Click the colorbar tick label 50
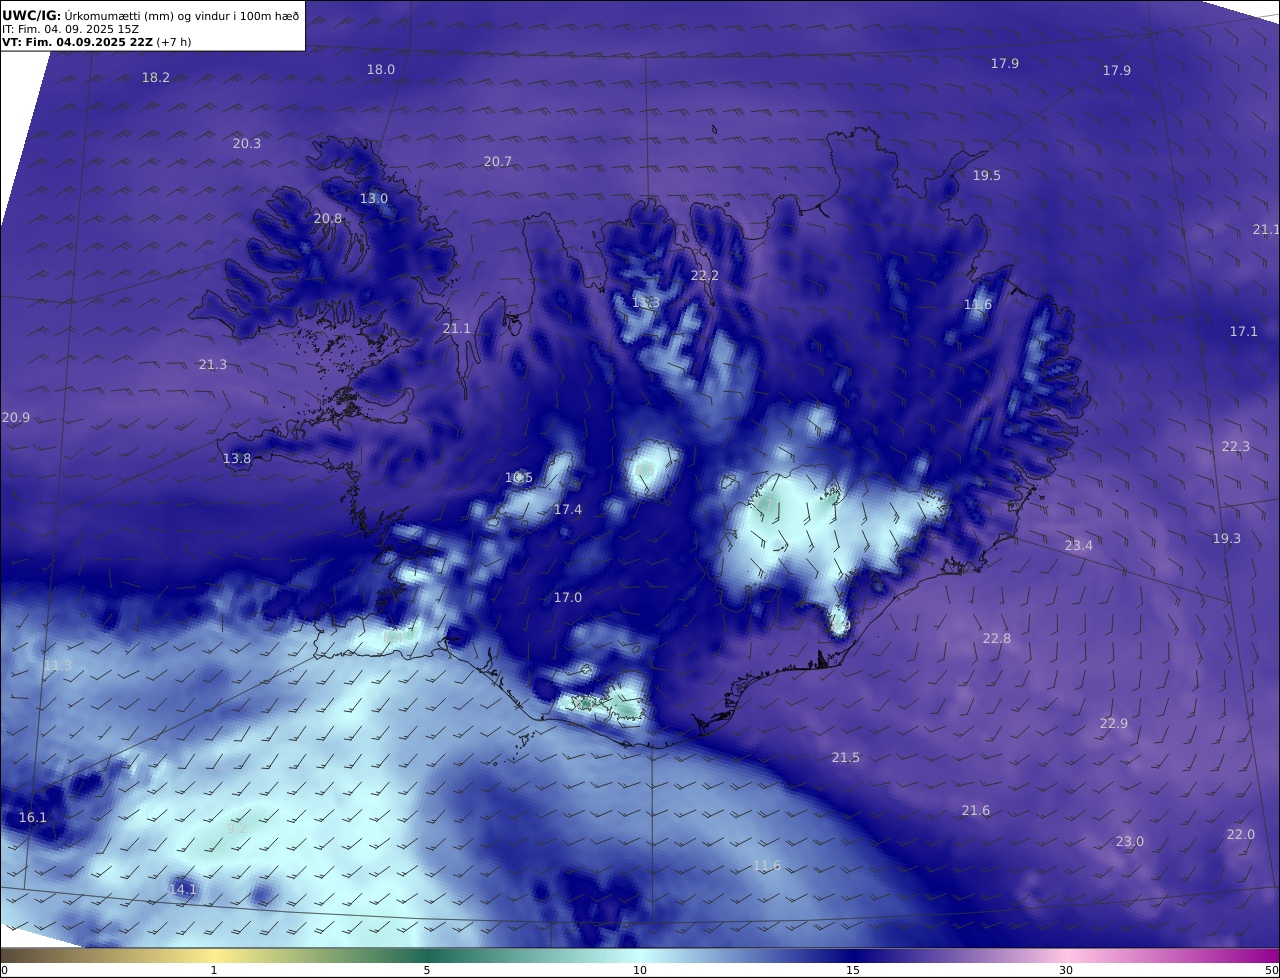This screenshot has height=978, width=1280. [1271, 970]
